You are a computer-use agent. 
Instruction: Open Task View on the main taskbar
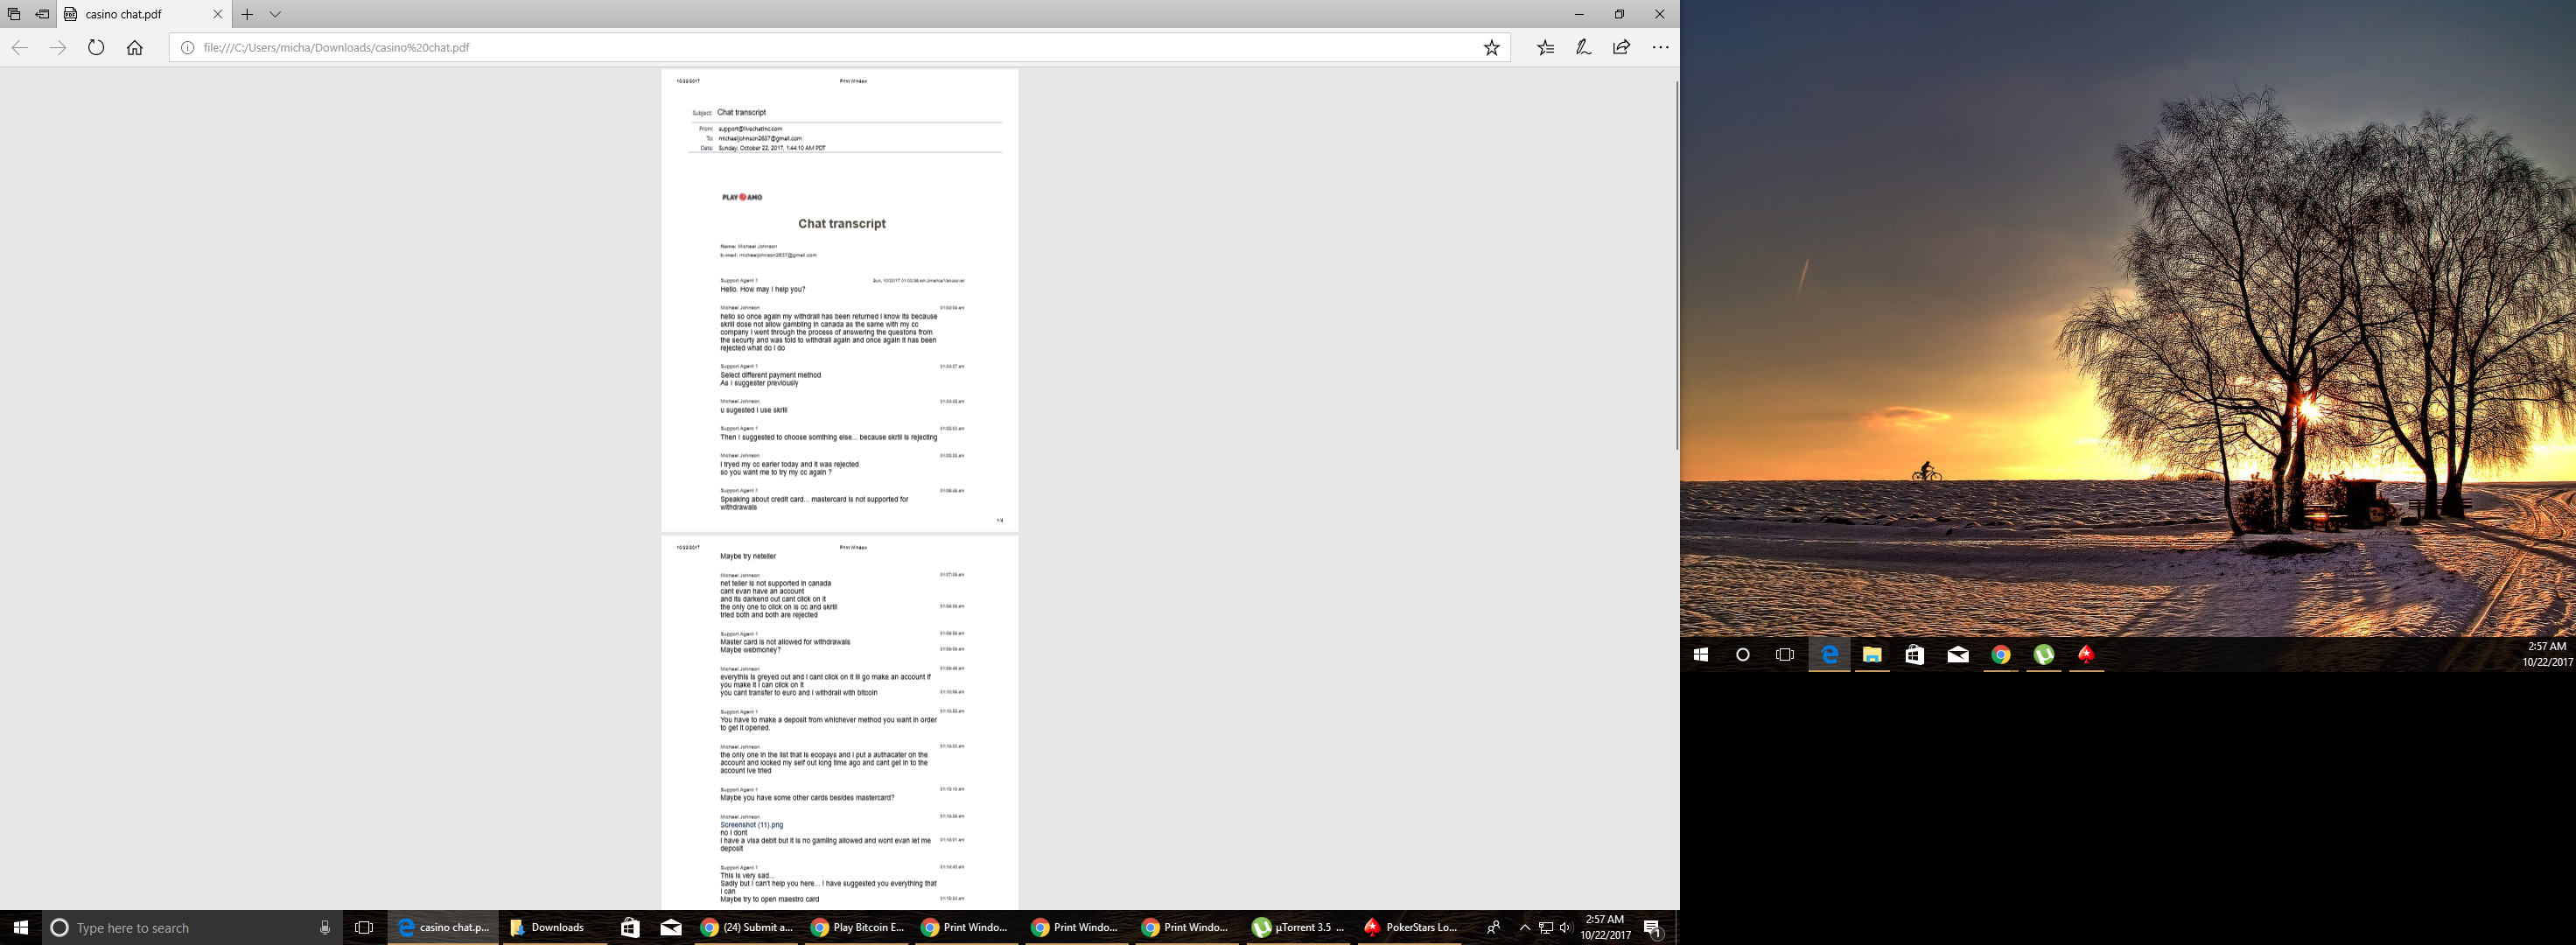click(364, 927)
